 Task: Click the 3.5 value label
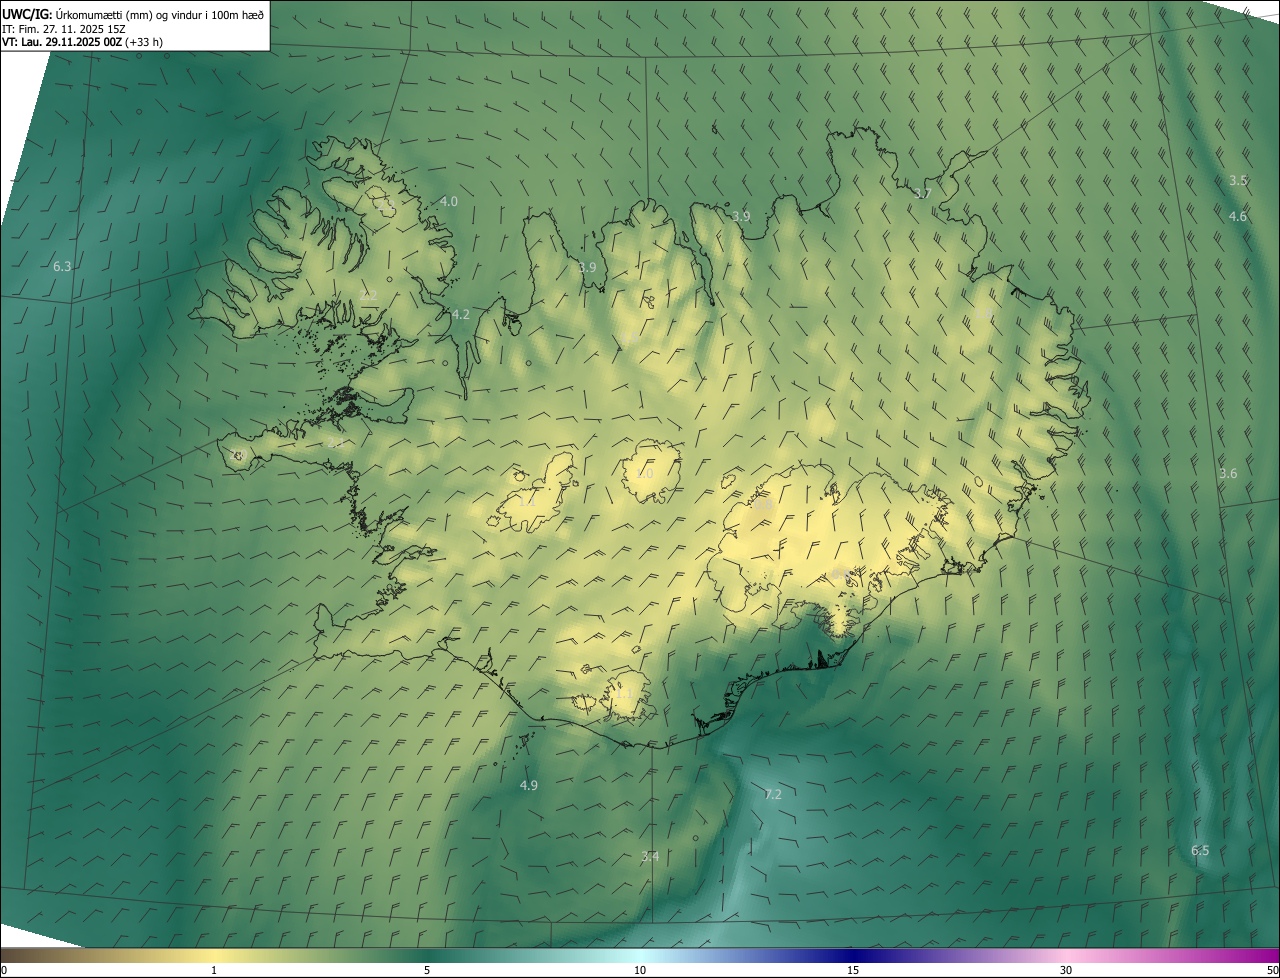(x=1238, y=180)
